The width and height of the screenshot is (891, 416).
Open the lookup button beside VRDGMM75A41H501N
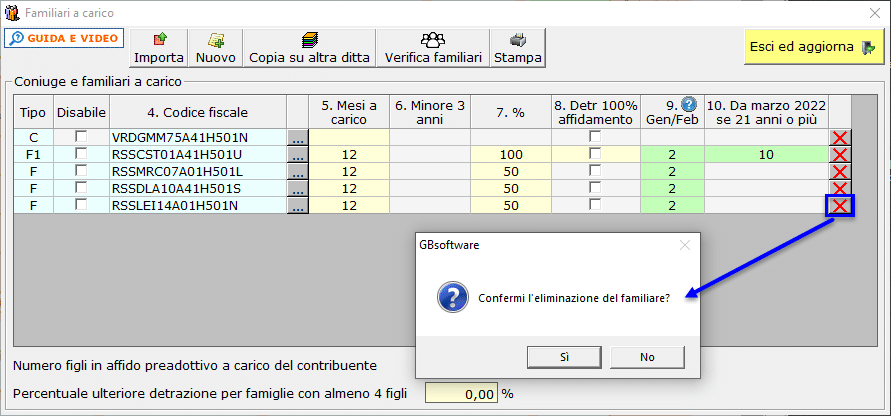(298, 138)
